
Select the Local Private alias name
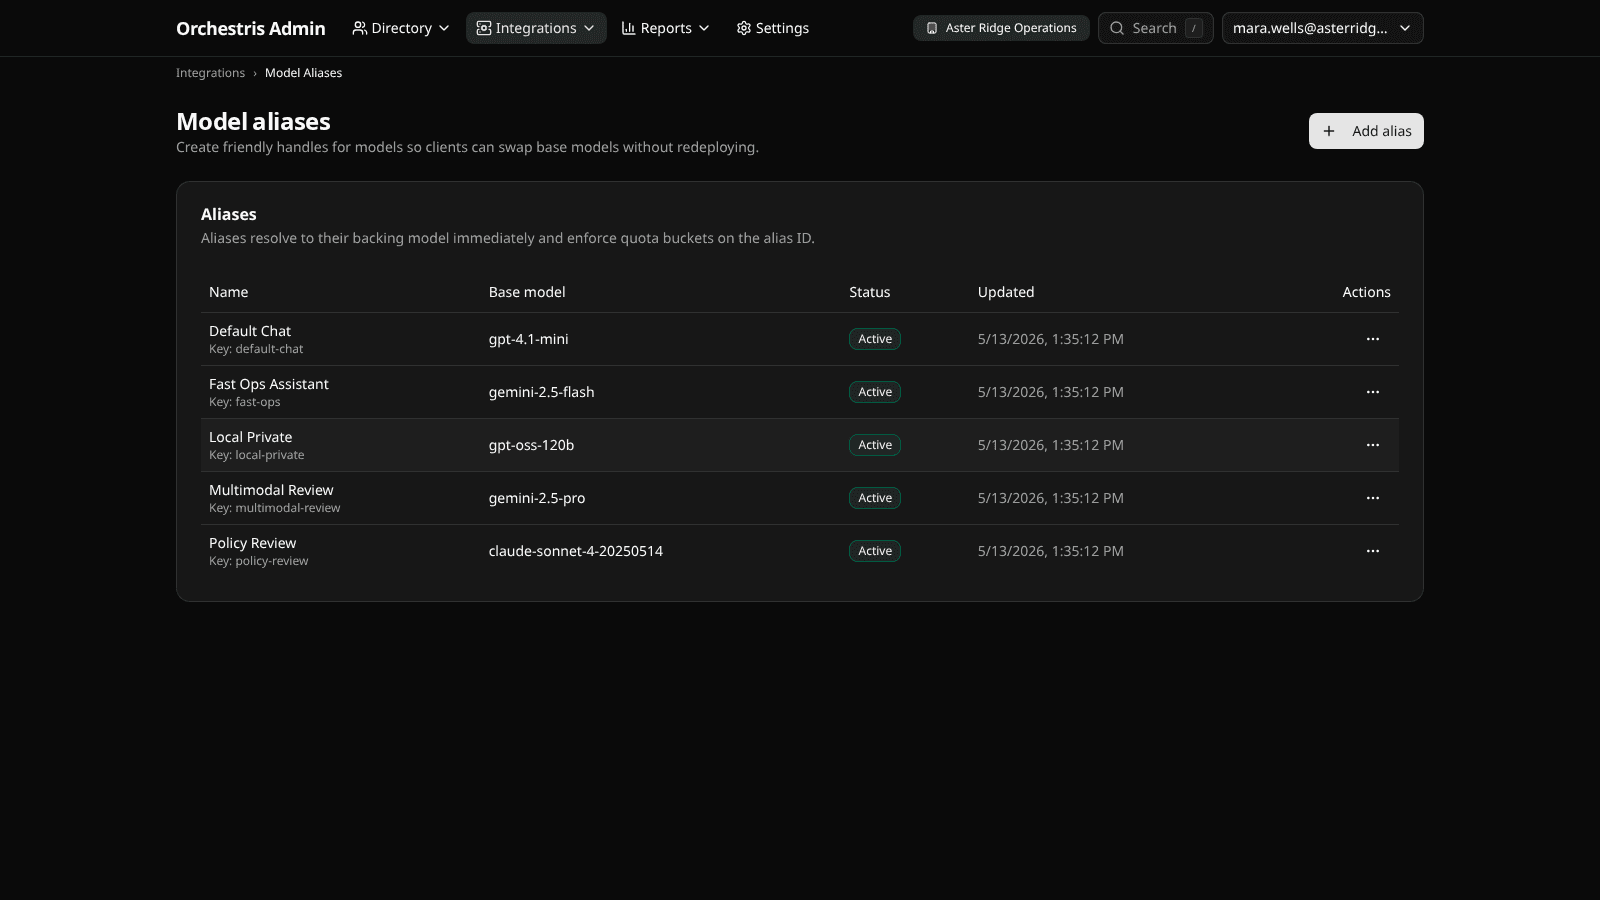pos(251,437)
